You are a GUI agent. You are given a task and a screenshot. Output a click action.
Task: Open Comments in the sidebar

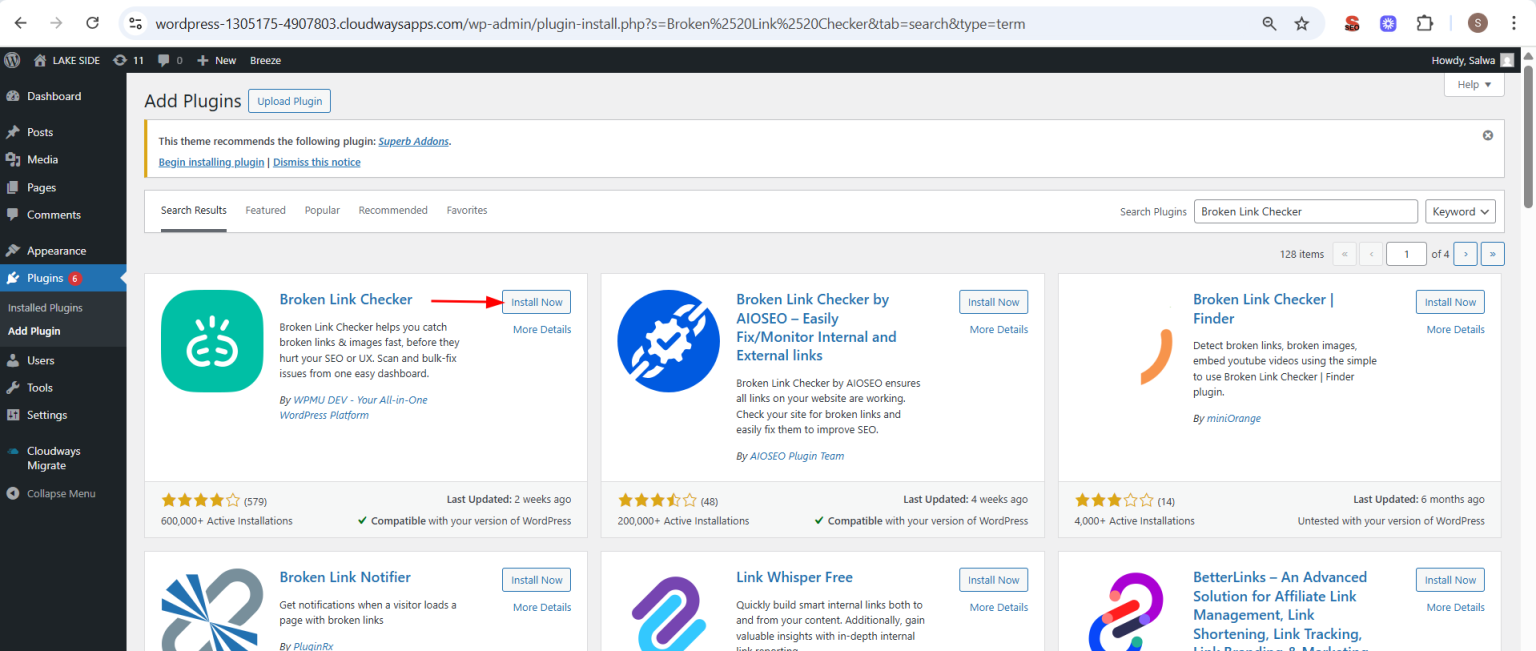point(63,214)
